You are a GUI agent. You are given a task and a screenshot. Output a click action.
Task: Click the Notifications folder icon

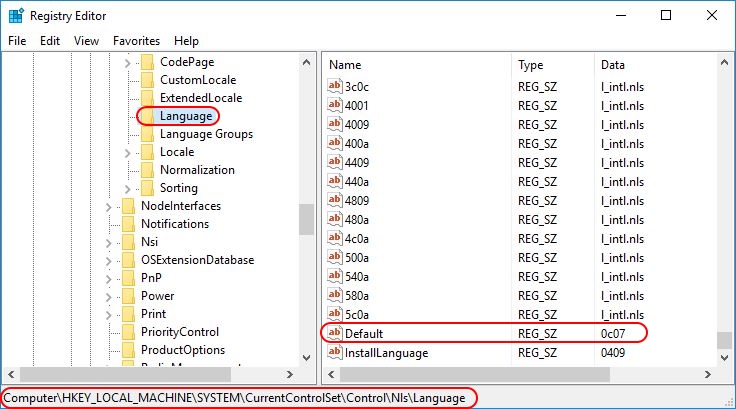pos(129,224)
